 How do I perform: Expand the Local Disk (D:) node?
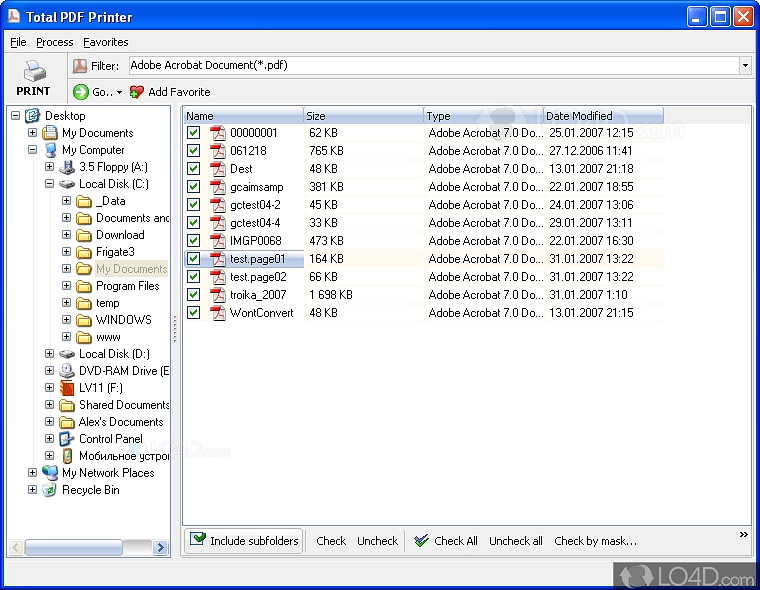49,353
